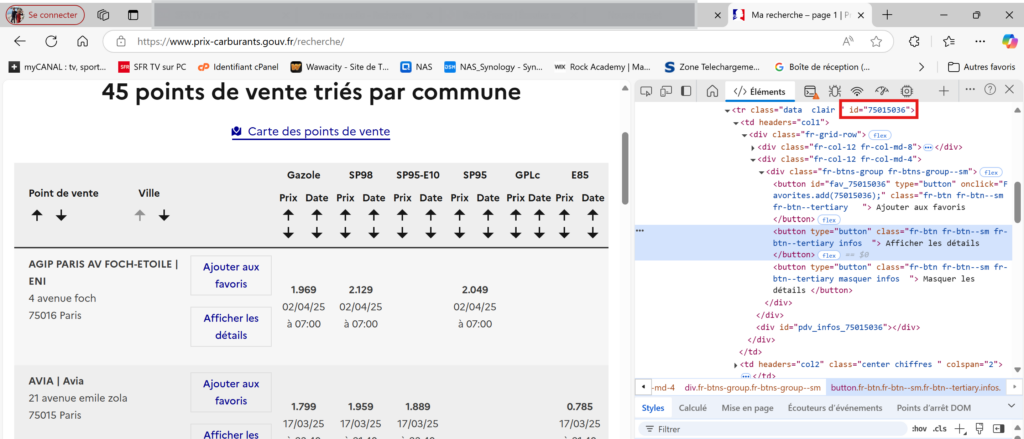The width and height of the screenshot is (1024, 439).
Task: Click Afficher les détails for AGIP station
Action: pyautogui.click(x=231, y=326)
